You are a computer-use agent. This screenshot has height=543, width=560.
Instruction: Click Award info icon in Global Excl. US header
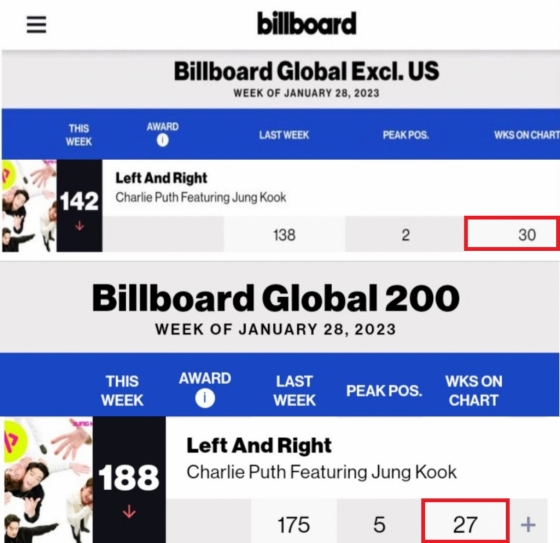point(162,140)
